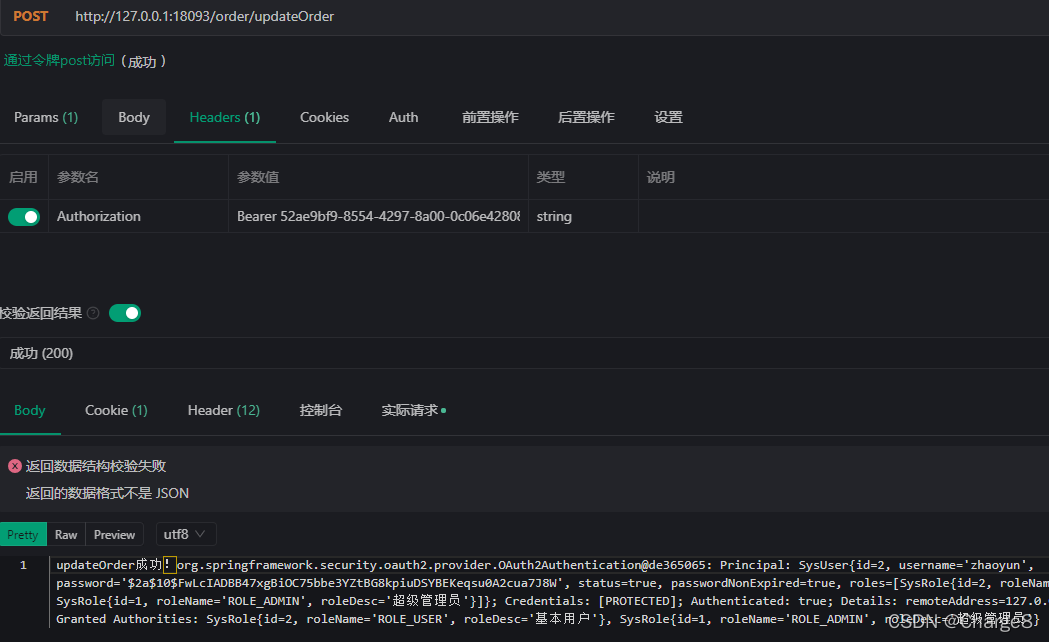View the response Cookie (1) tab
The height and width of the screenshot is (642, 1049).
[116, 410]
